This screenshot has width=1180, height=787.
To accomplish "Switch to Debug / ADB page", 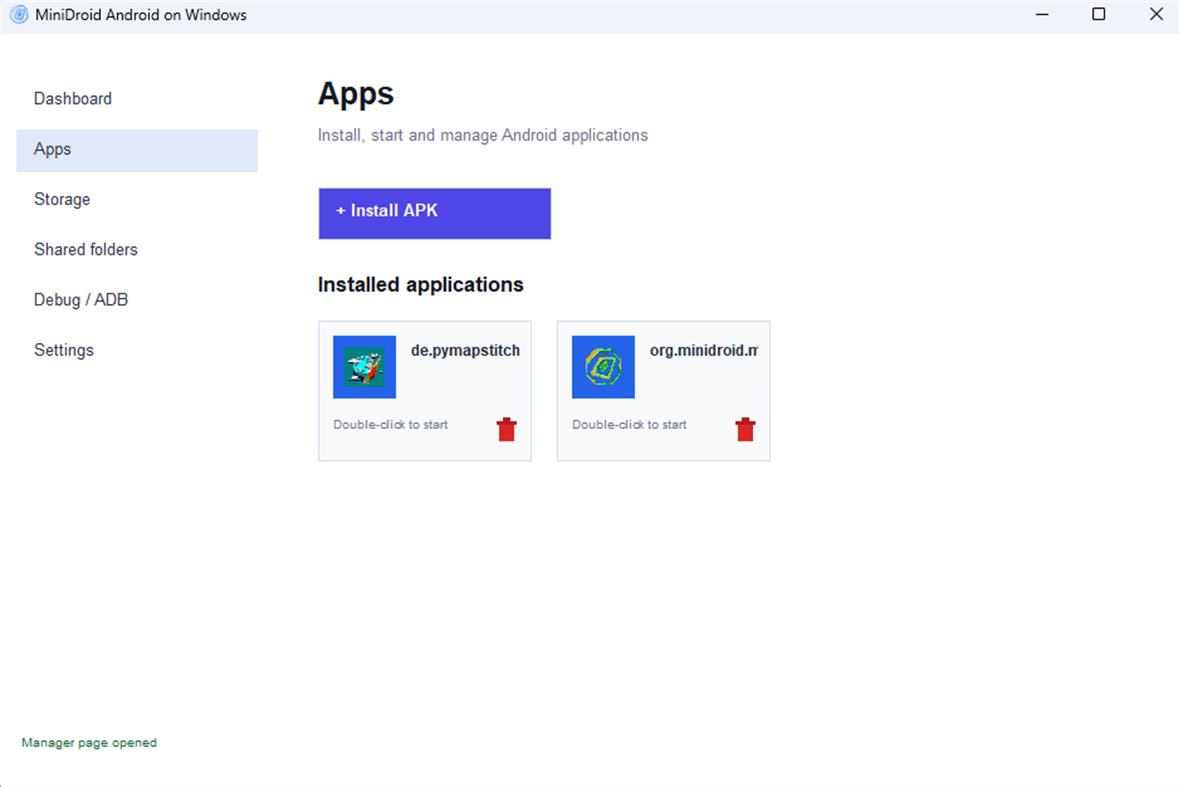I will click(137, 300).
